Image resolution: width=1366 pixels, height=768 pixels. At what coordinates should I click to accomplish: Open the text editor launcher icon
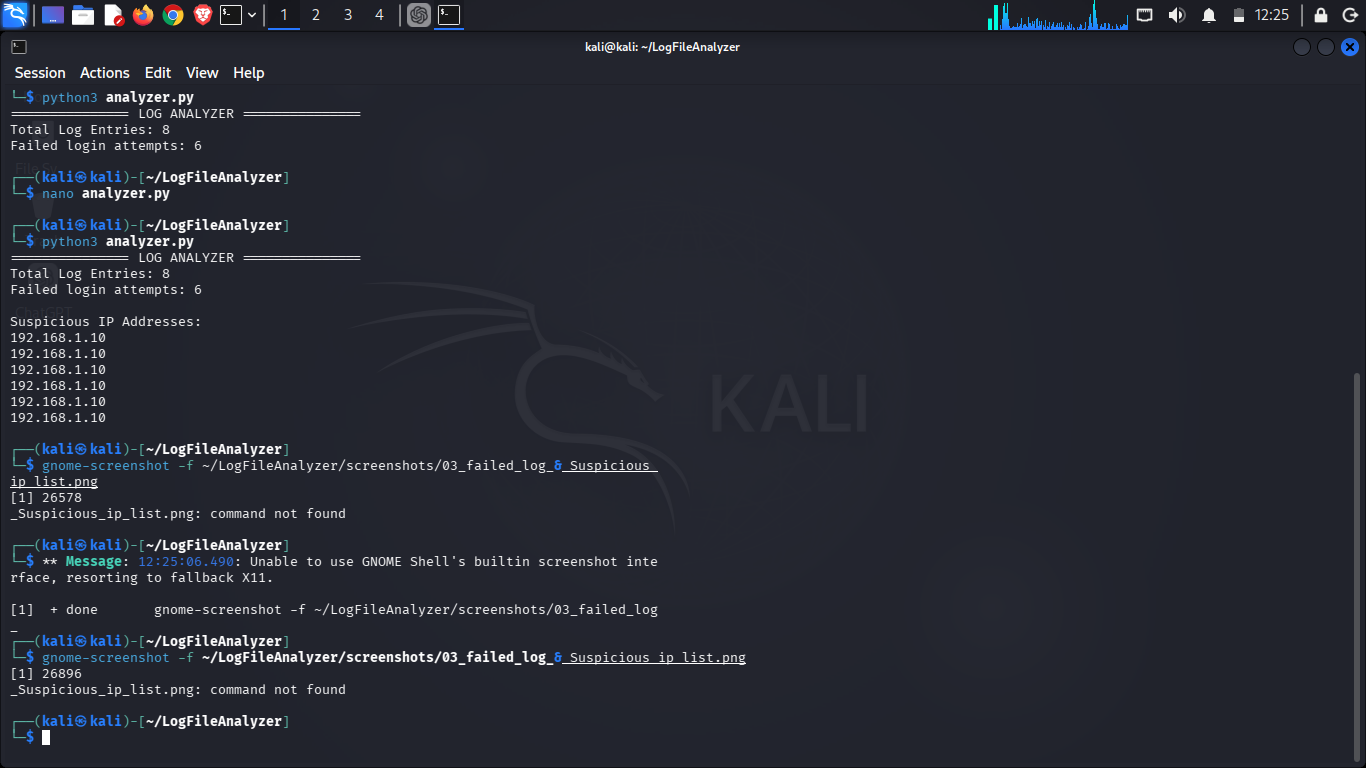[113, 15]
